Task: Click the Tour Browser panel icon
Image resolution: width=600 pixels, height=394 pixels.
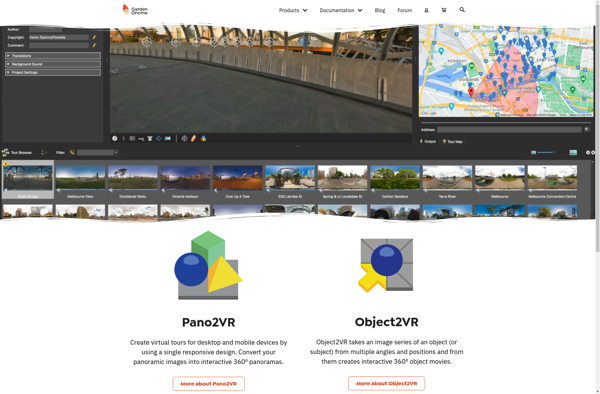Action: (x=5, y=152)
